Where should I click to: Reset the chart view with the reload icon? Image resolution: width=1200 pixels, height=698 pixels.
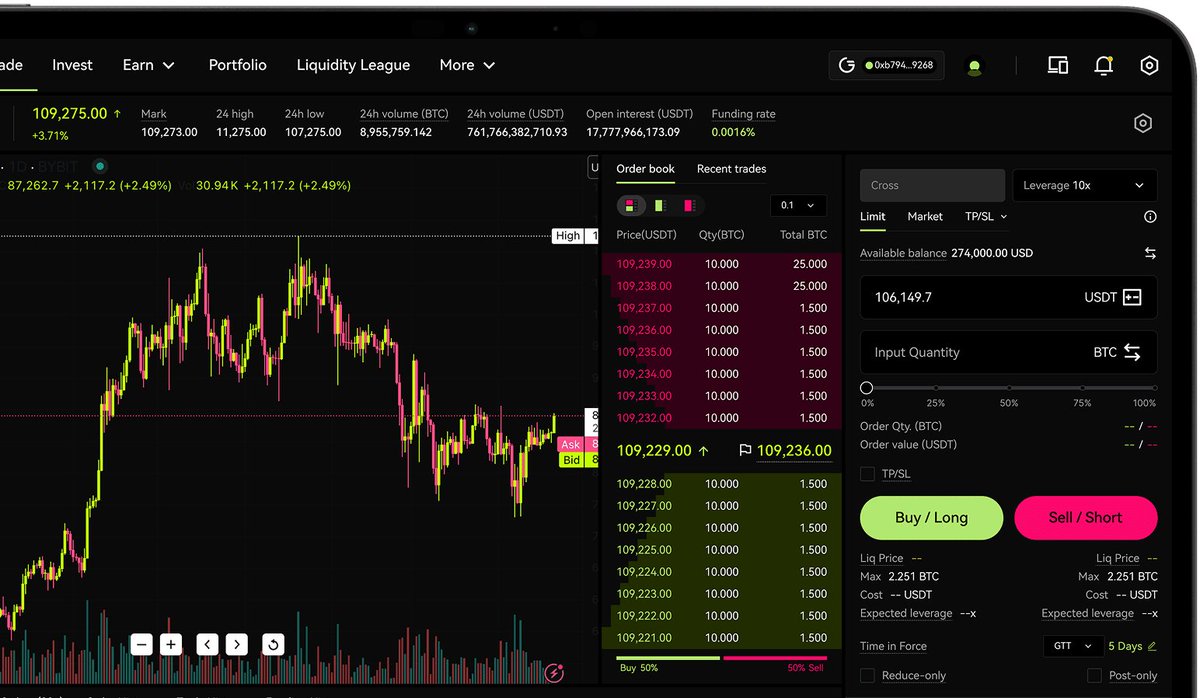pos(273,645)
